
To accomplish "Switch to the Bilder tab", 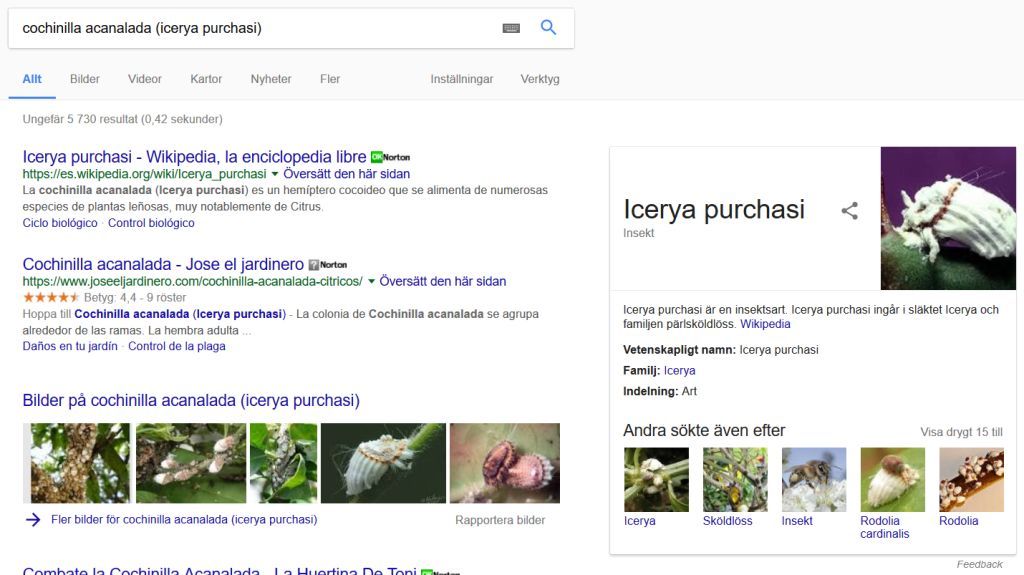I will (85, 79).
